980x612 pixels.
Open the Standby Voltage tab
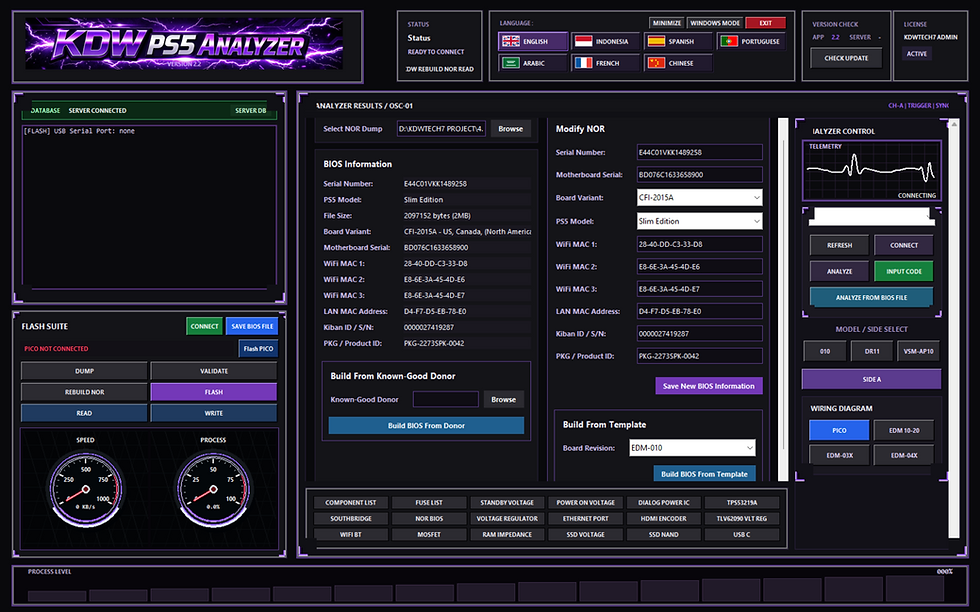[x=507, y=503]
